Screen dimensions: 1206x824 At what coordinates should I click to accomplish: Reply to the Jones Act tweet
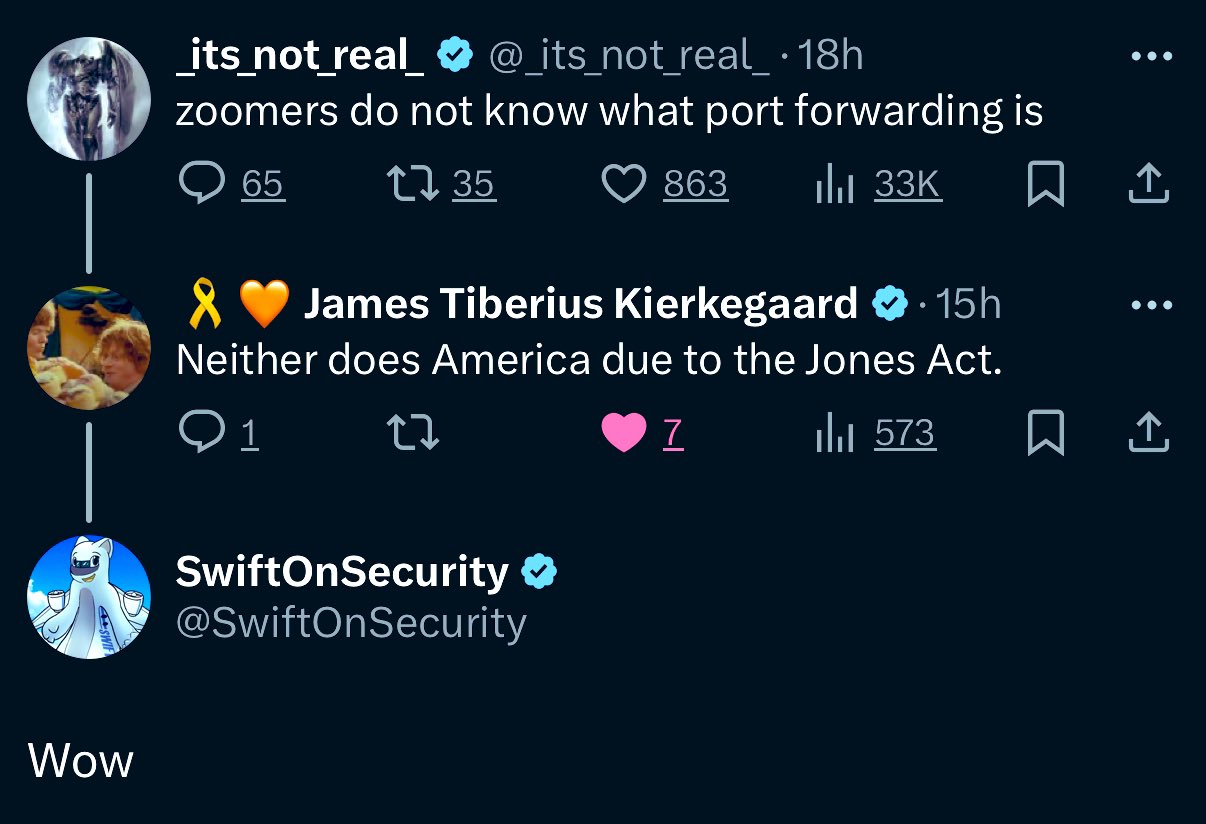coord(200,433)
